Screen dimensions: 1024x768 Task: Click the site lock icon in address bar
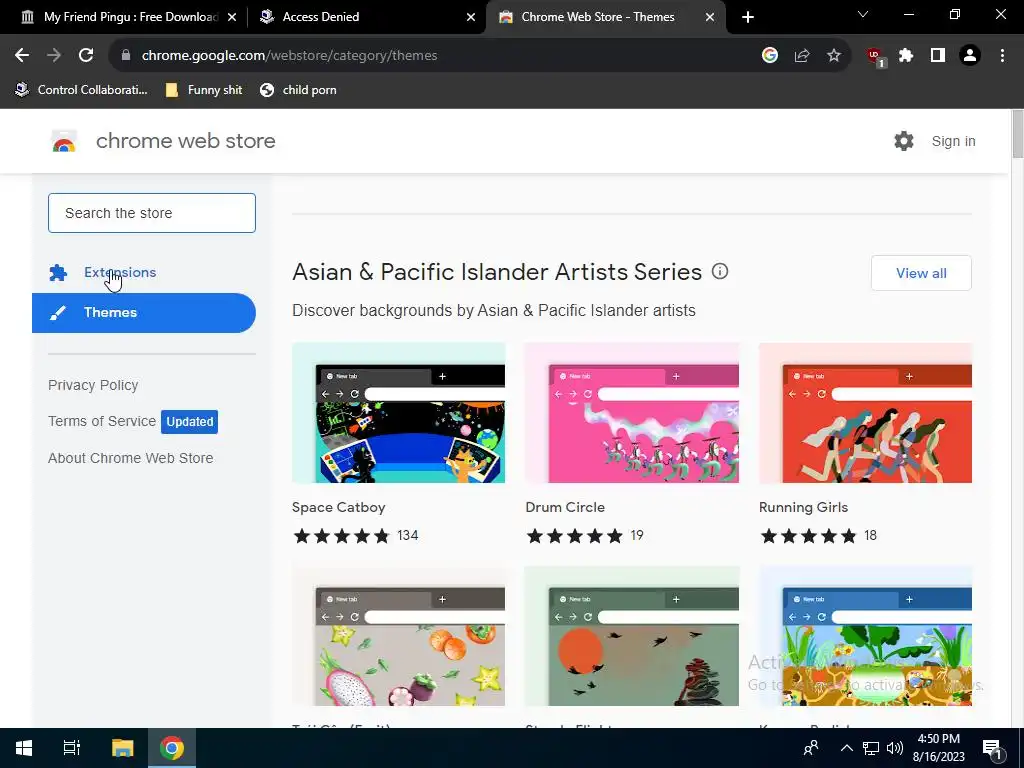tap(126, 56)
